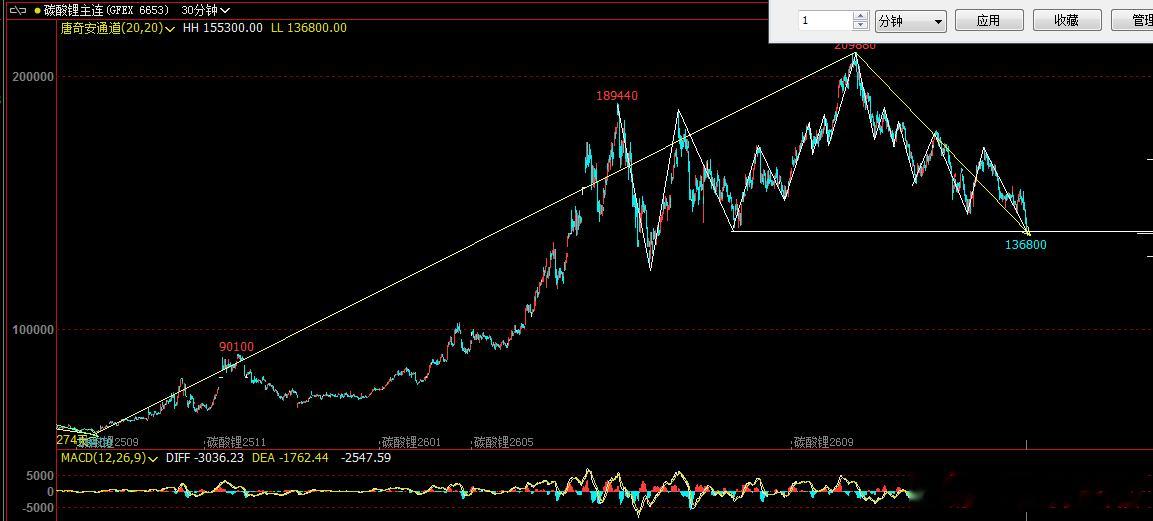Open the 分钟 unit combo box
This screenshot has height=521, width=1153.
click(x=910, y=21)
